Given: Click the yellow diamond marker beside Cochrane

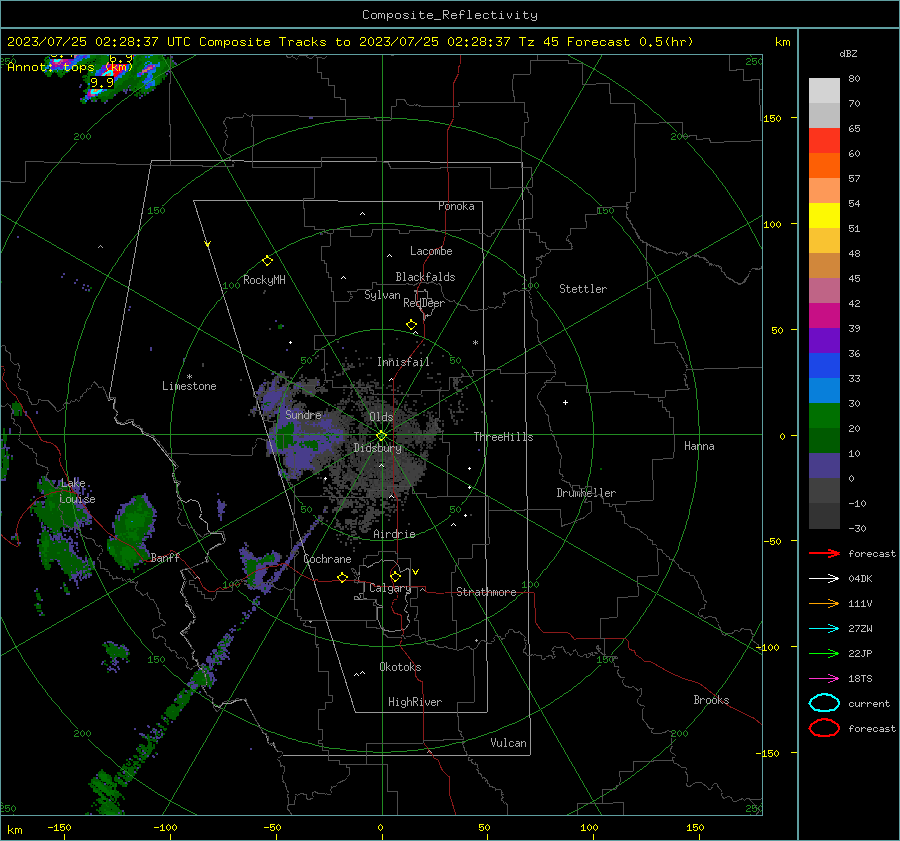Looking at the screenshot, I should click(342, 577).
